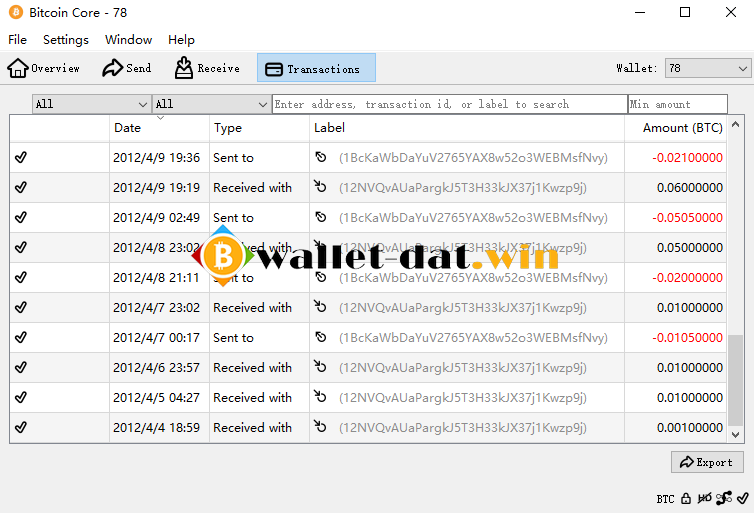Click confirmed checkmark for 2012/4/8 23:02 transaction
The image size is (754, 513).
pyautogui.click(x=21, y=247)
